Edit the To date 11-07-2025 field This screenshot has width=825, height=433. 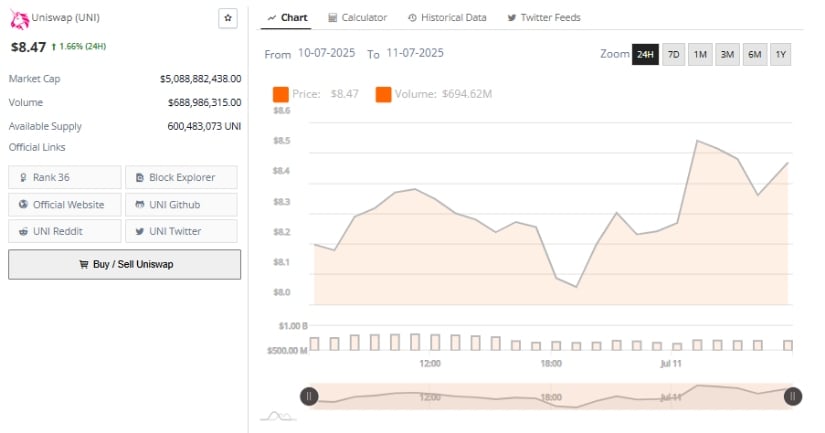(415, 53)
